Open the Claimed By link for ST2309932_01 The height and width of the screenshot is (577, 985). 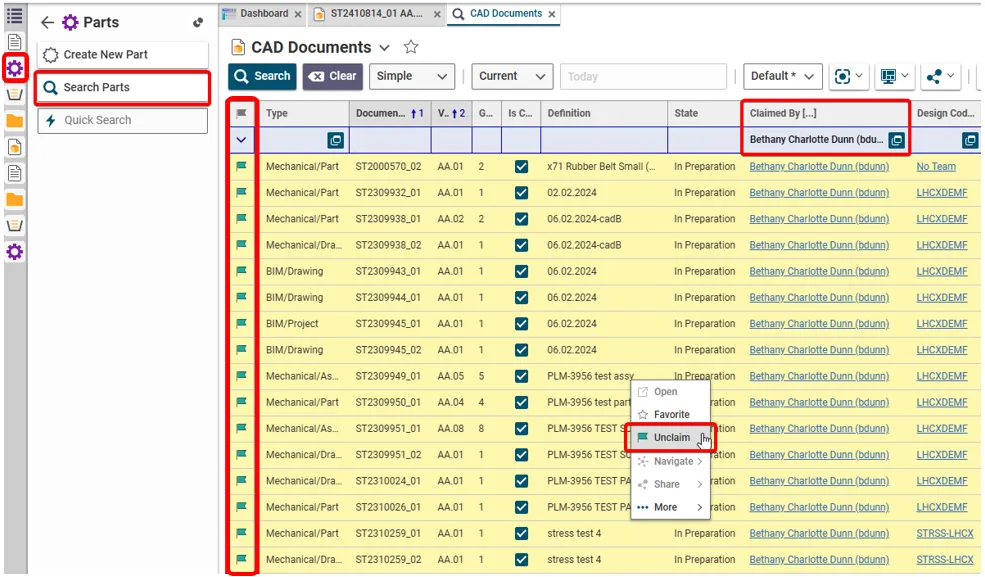pyautogui.click(x=819, y=193)
